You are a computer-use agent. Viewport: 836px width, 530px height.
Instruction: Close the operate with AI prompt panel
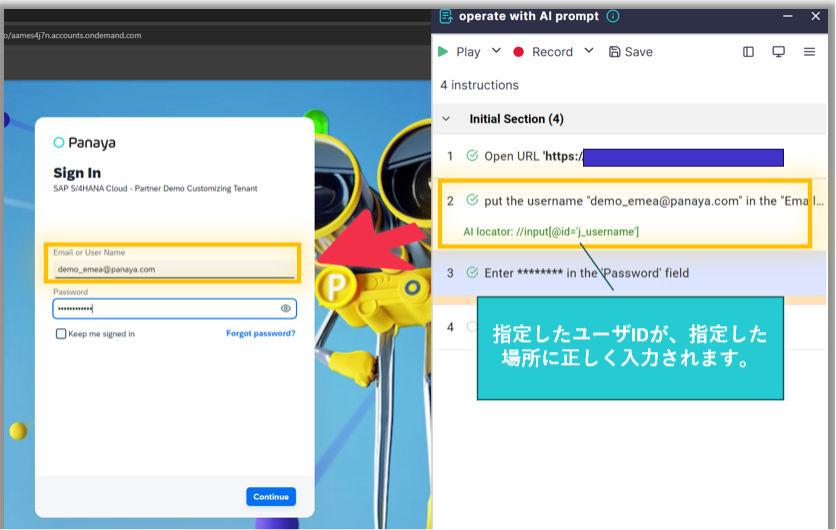[816, 17]
